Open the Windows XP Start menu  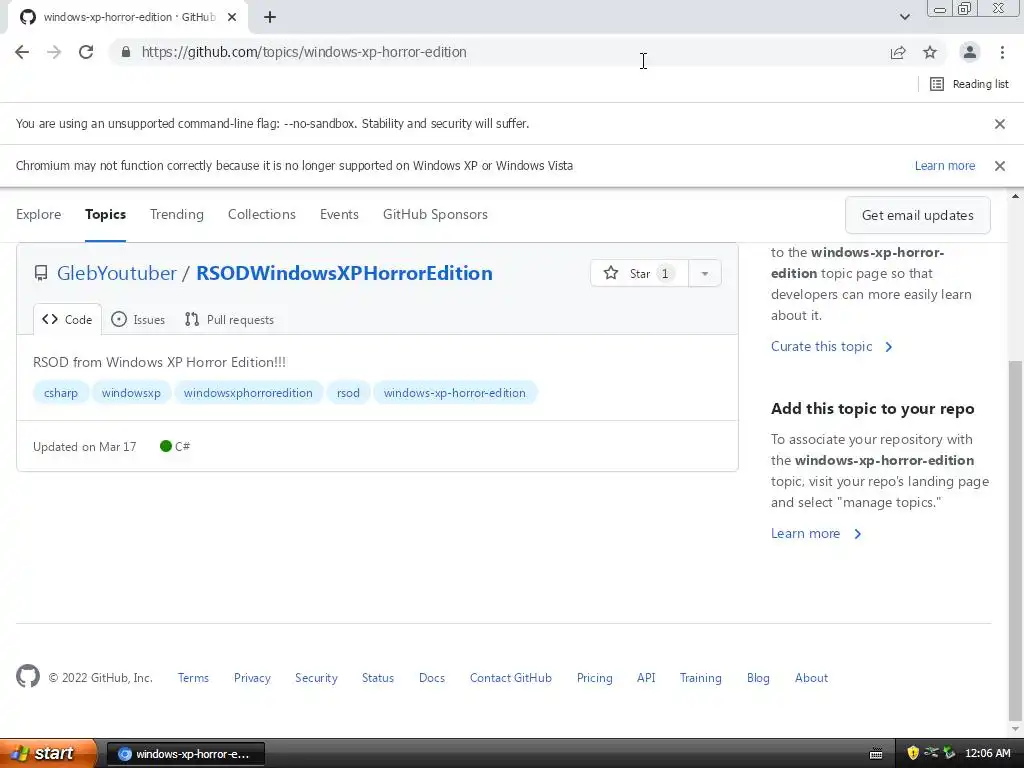click(x=48, y=754)
